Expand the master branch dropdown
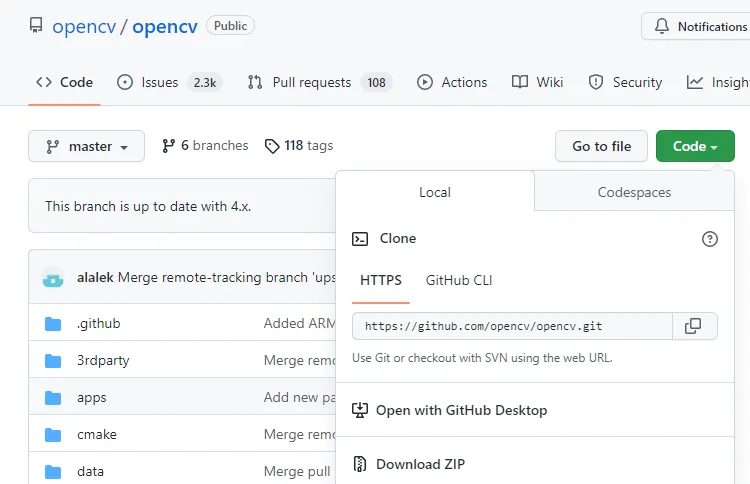Screen dimensions: 750x484 pyautogui.click(x=87, y=146)
